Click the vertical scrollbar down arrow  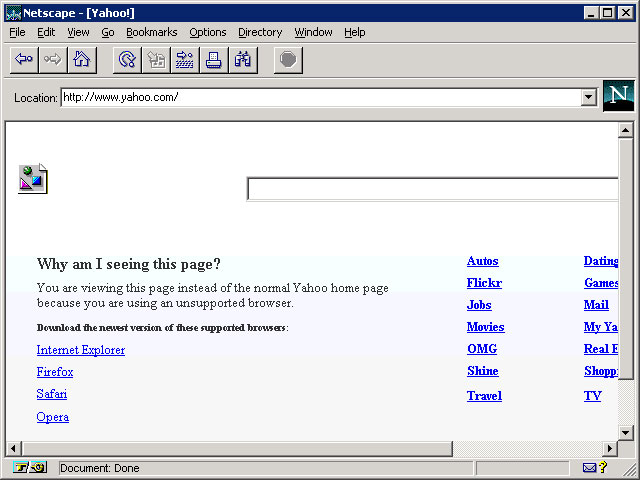(626, 432)
